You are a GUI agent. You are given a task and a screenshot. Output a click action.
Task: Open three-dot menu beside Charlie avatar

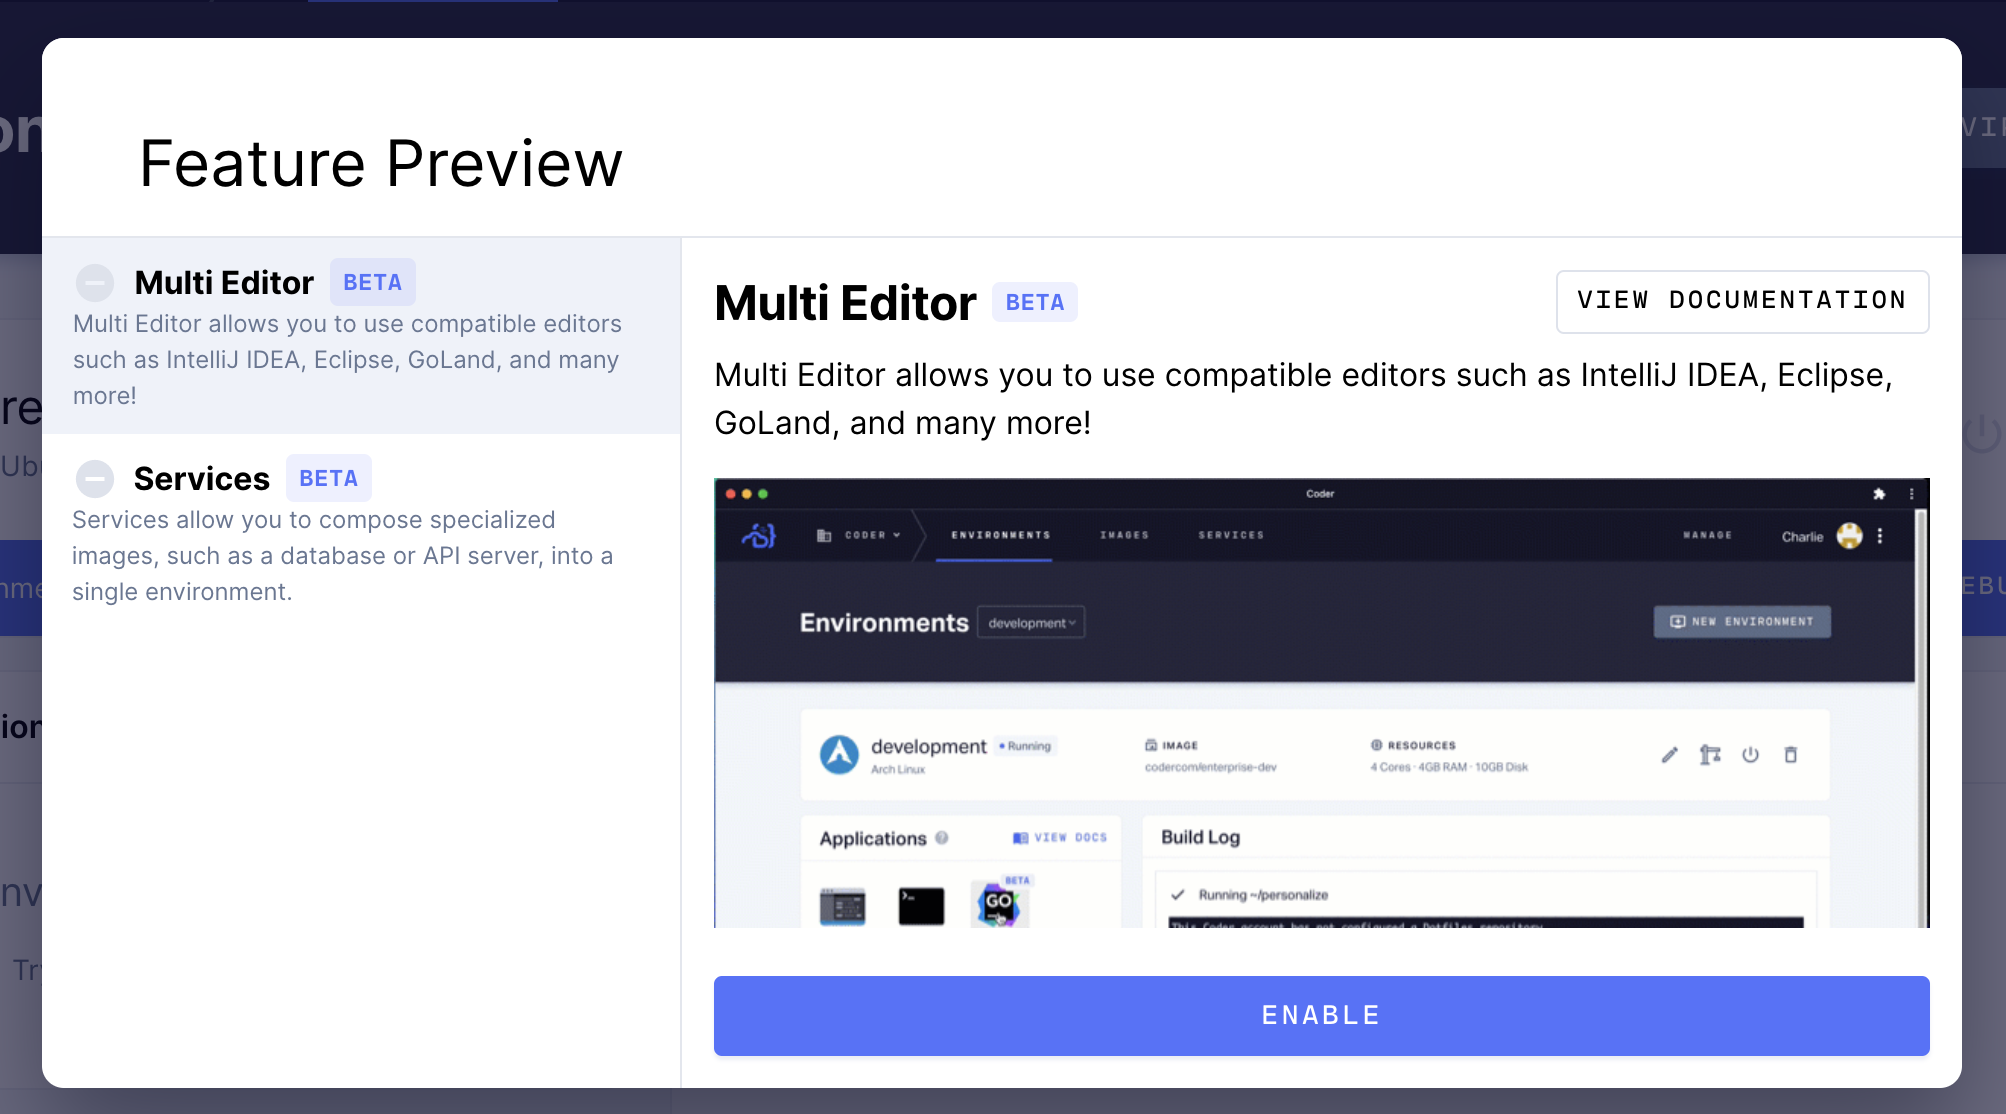[x=1880, y=536]
